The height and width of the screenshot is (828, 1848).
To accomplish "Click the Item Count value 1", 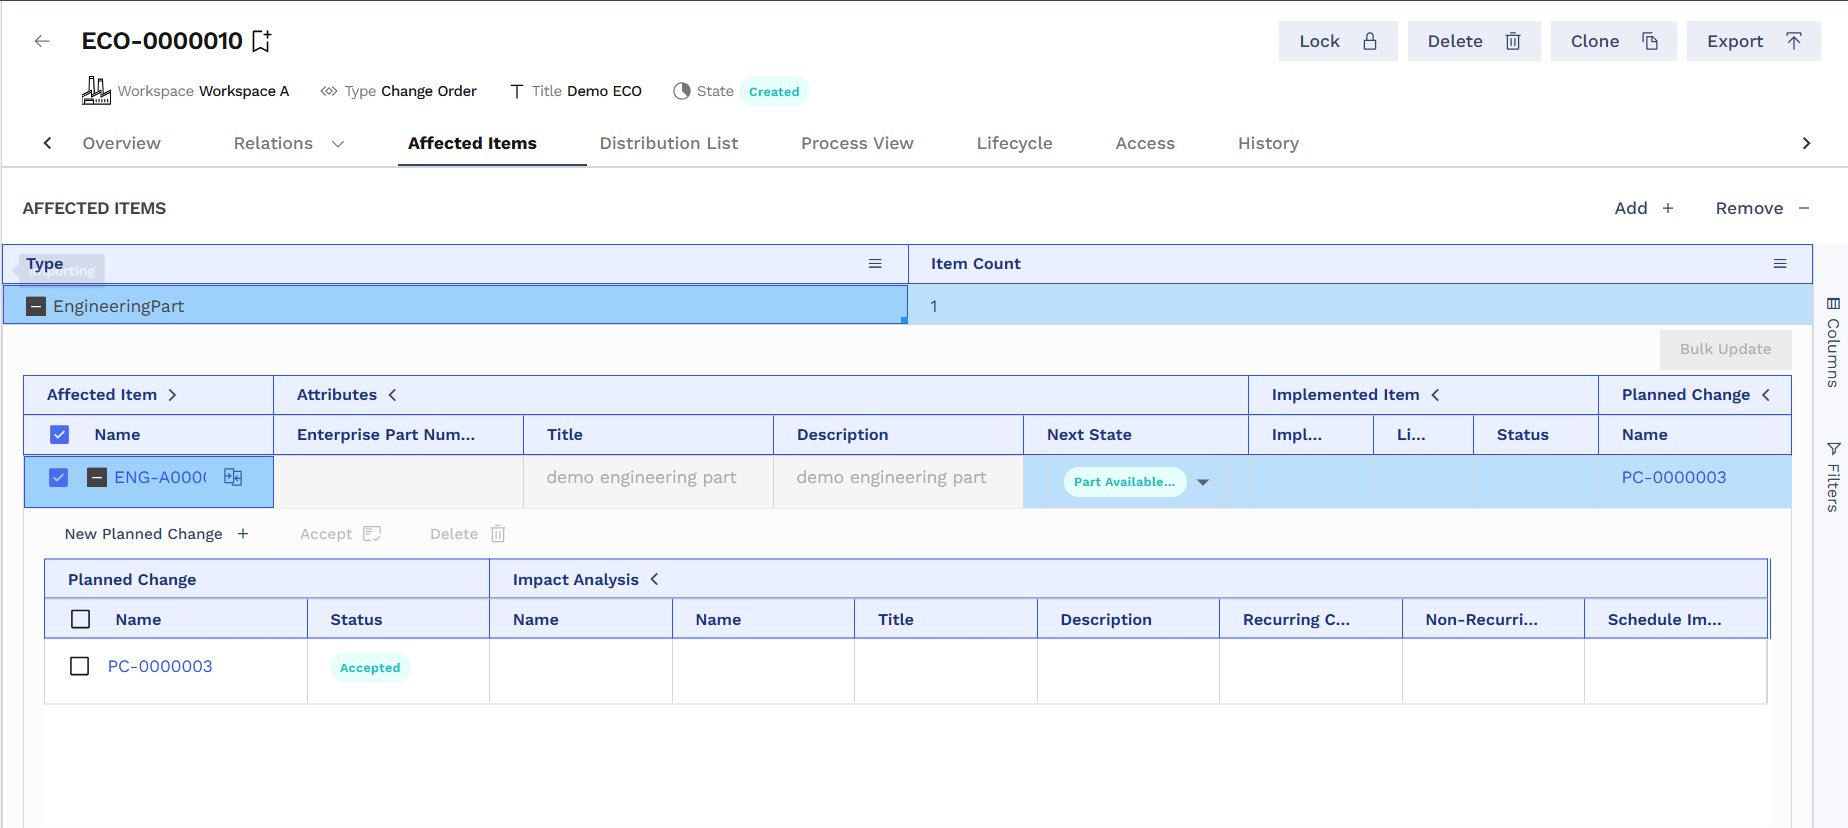I will click(x=934, y=306).
